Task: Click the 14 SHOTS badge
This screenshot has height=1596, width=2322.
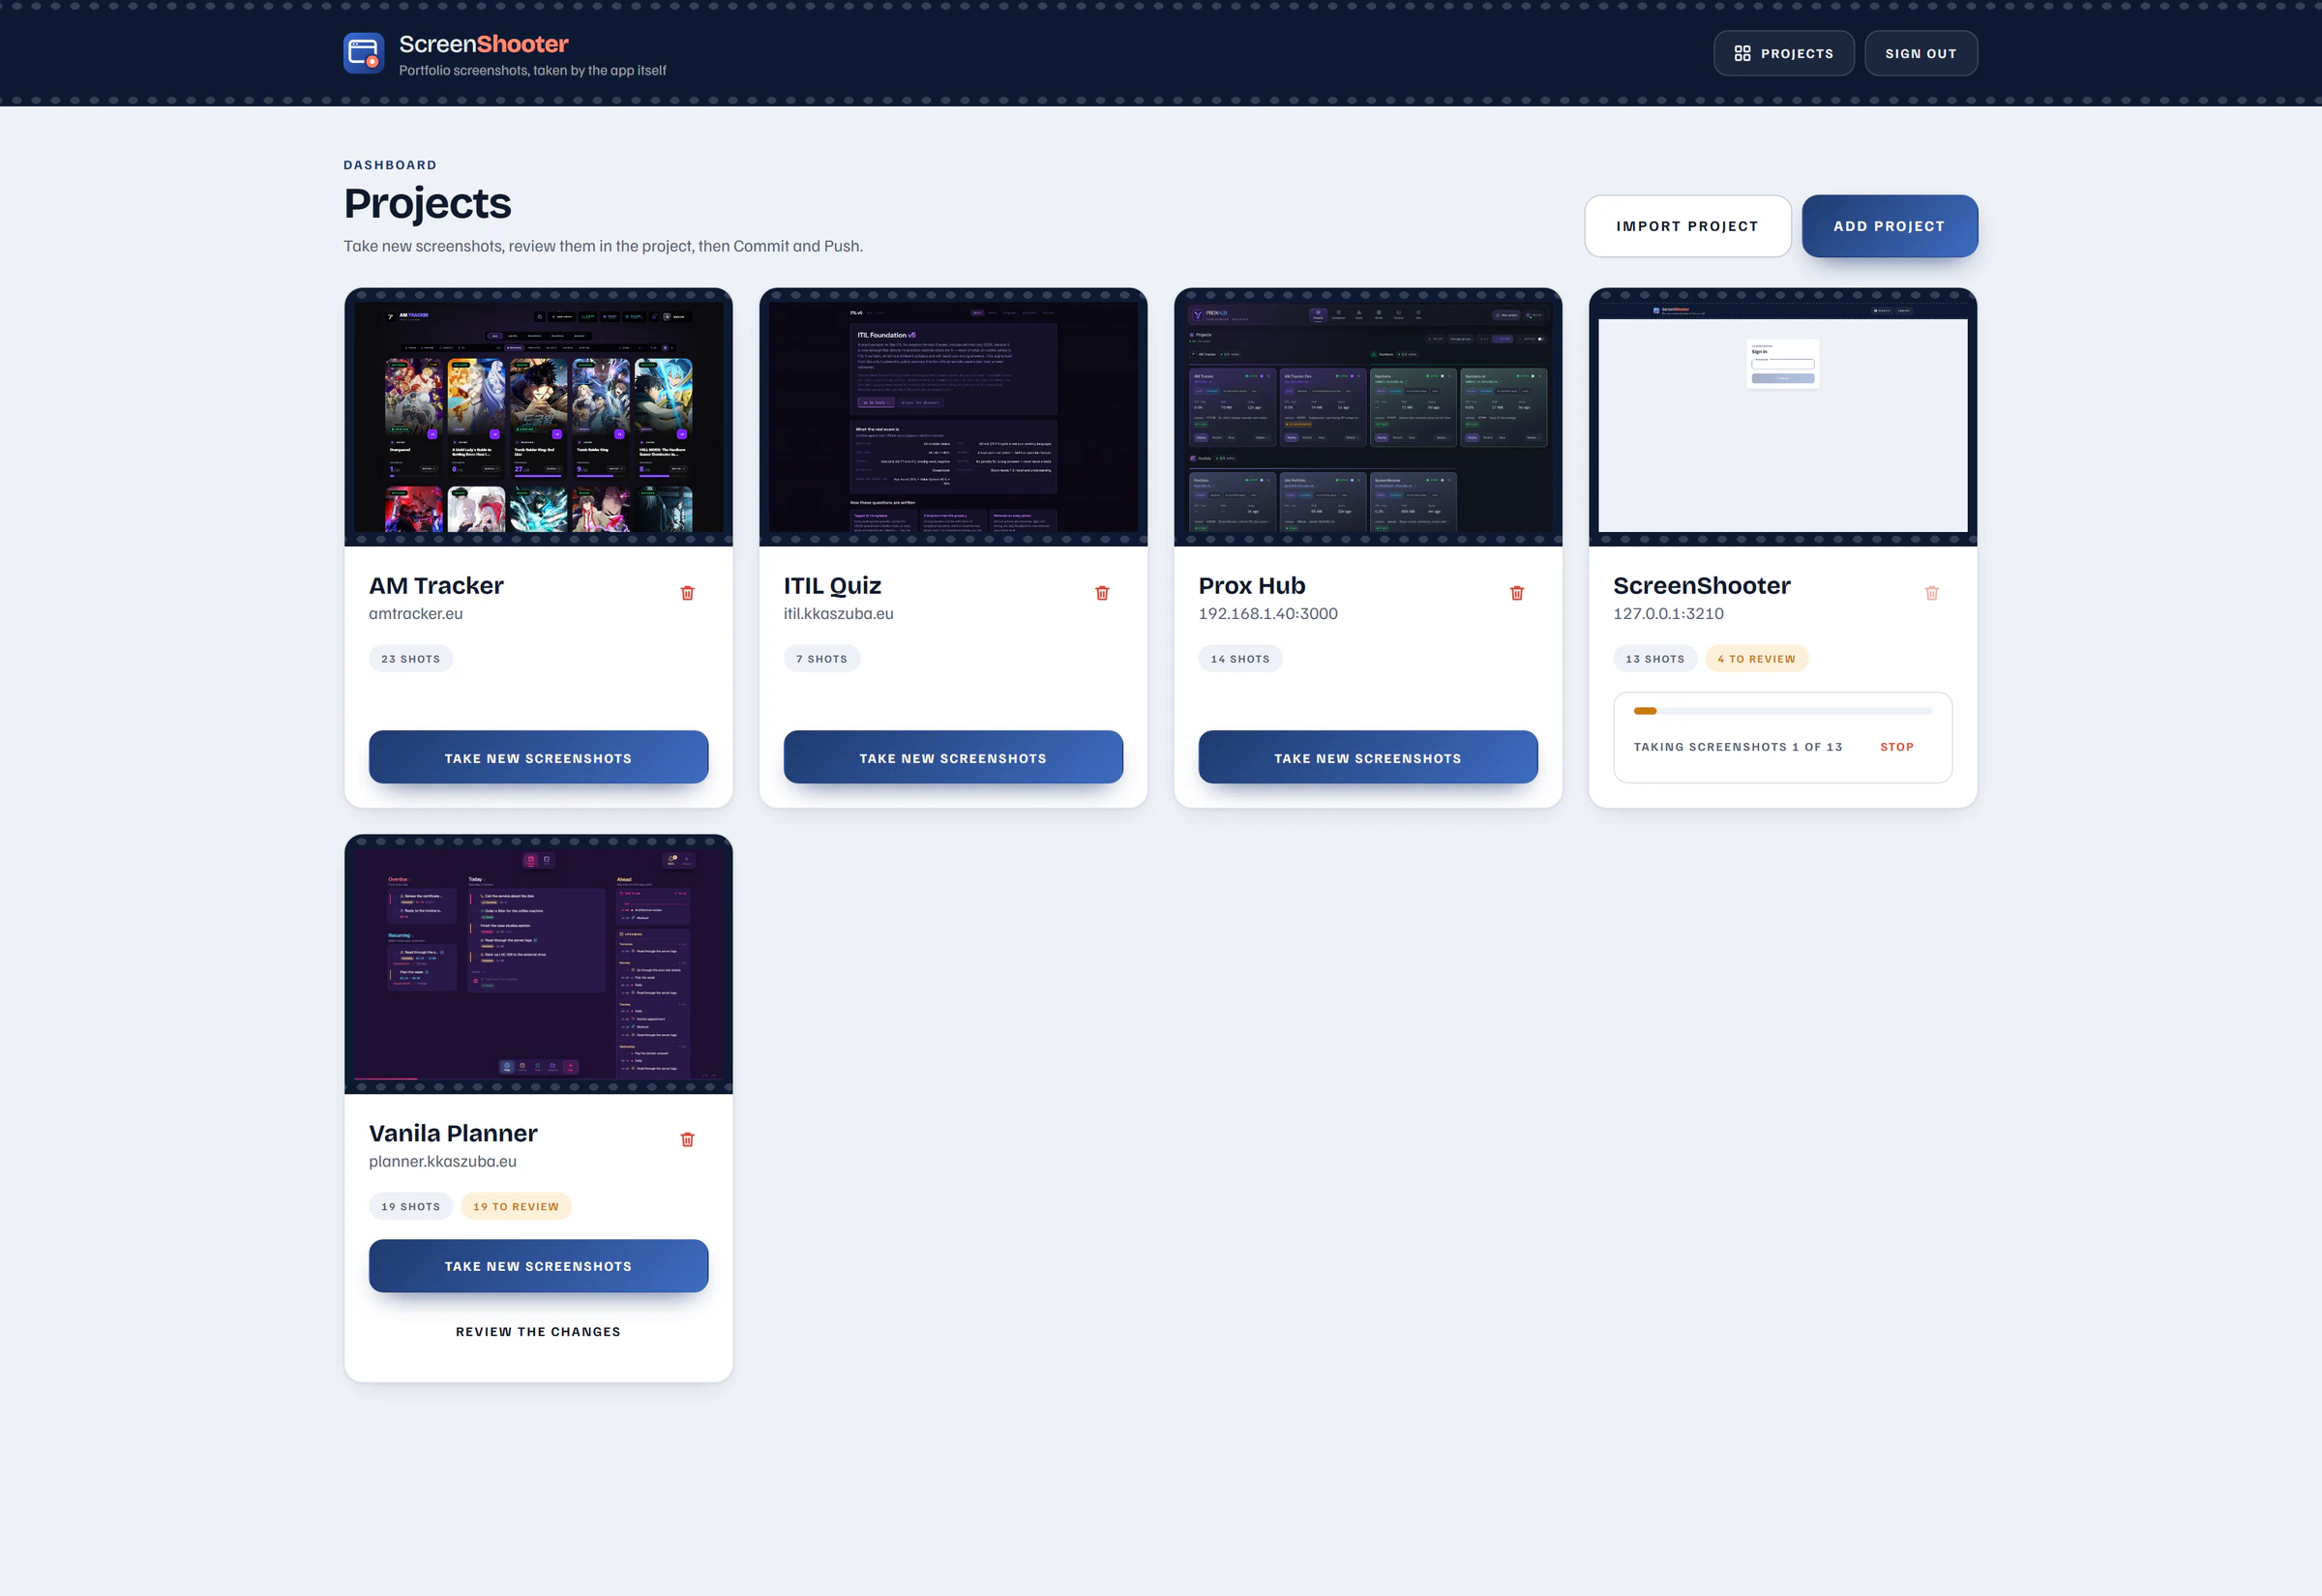Action: [x=1240, y=659]
